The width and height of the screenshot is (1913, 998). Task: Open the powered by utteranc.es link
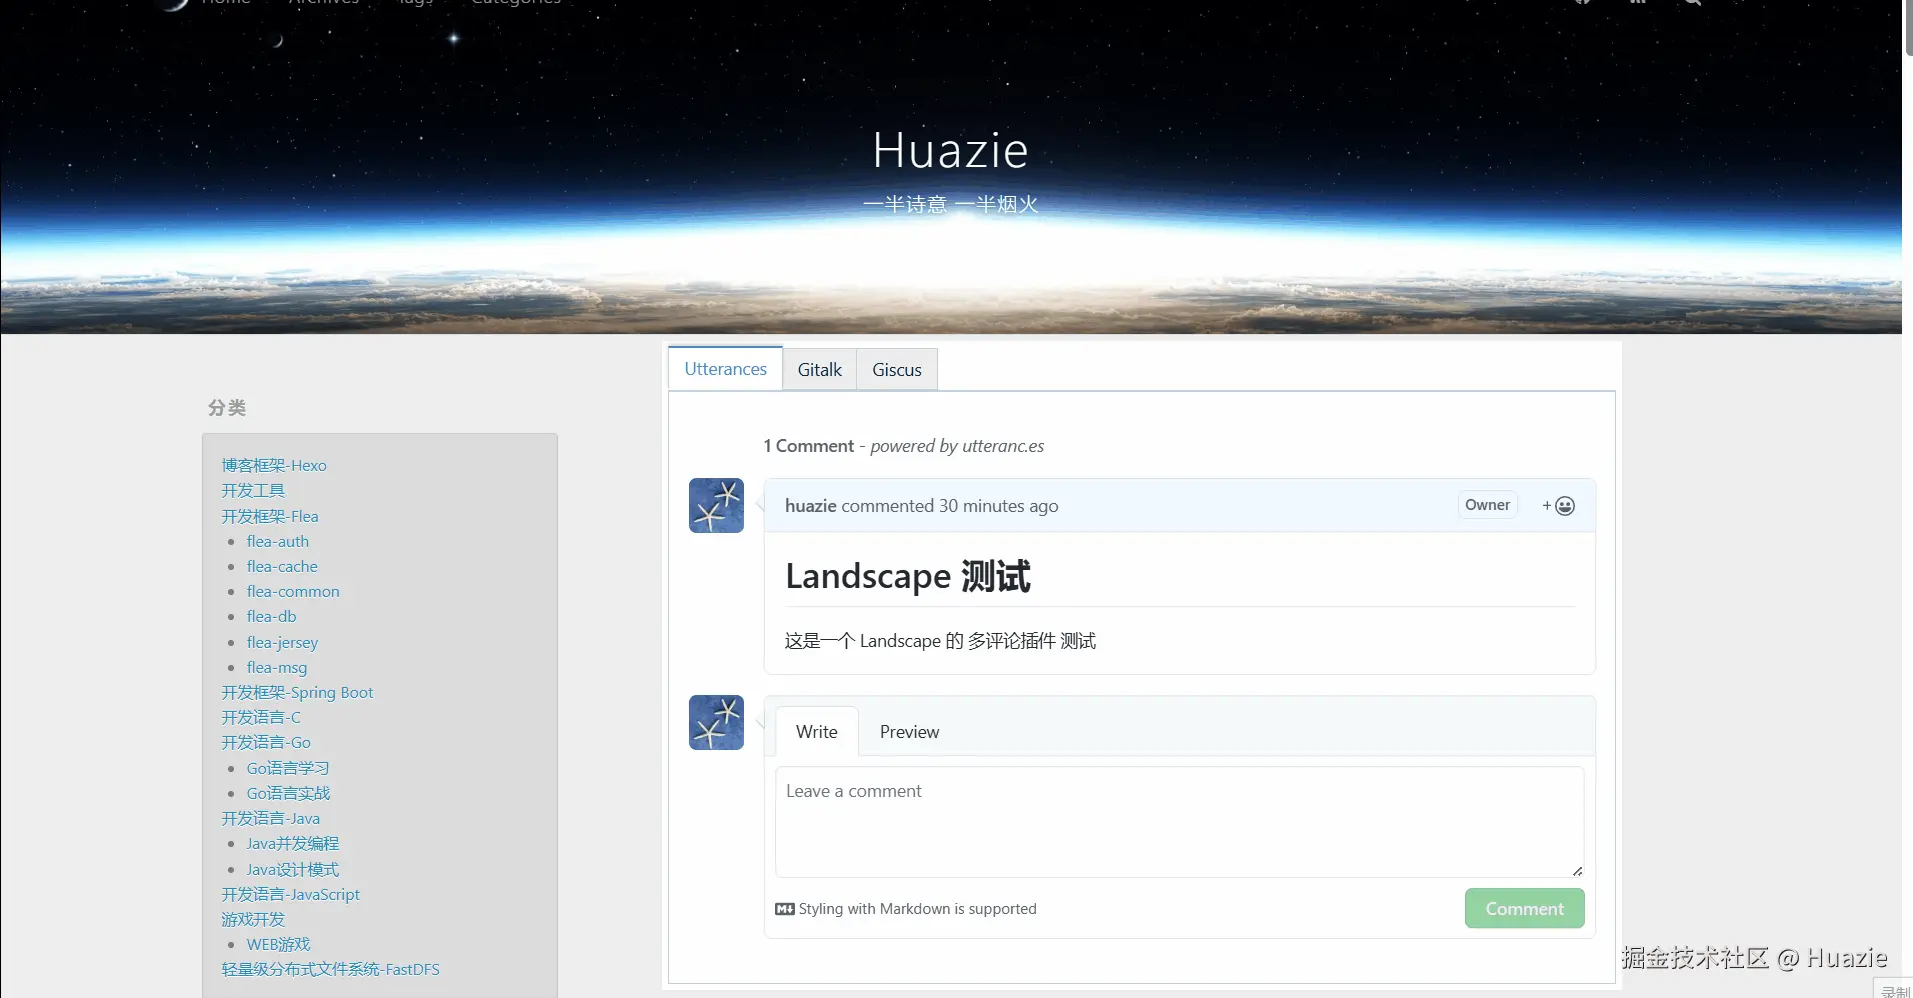pyautogui.click(x=957, y=446)
